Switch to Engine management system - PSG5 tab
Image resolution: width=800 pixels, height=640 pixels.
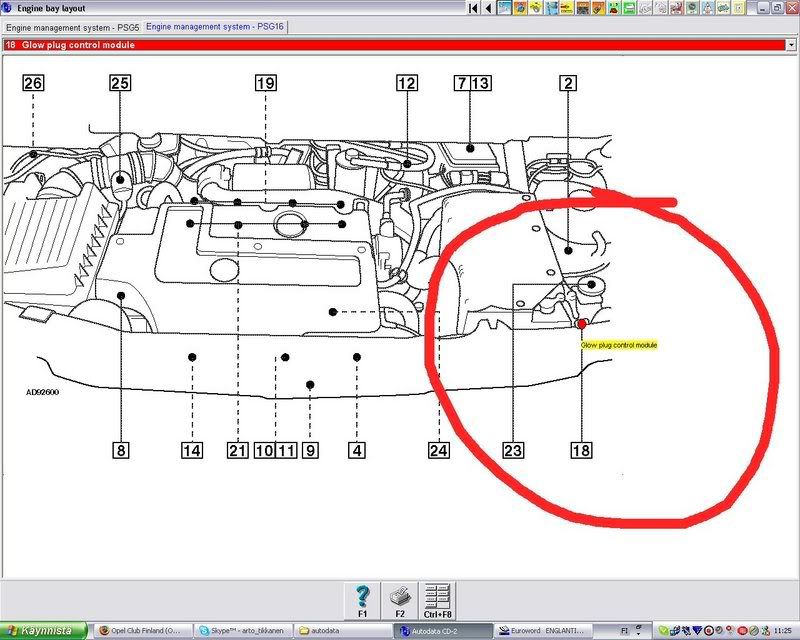(72, 27)
